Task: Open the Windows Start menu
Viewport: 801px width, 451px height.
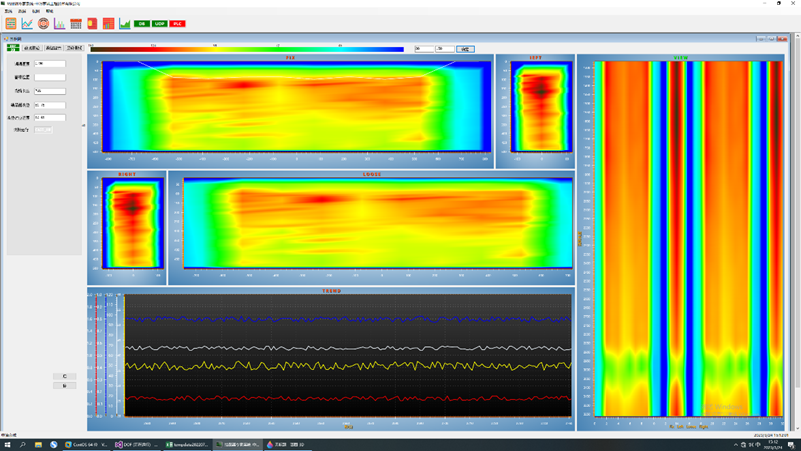Action: (7, 444)
